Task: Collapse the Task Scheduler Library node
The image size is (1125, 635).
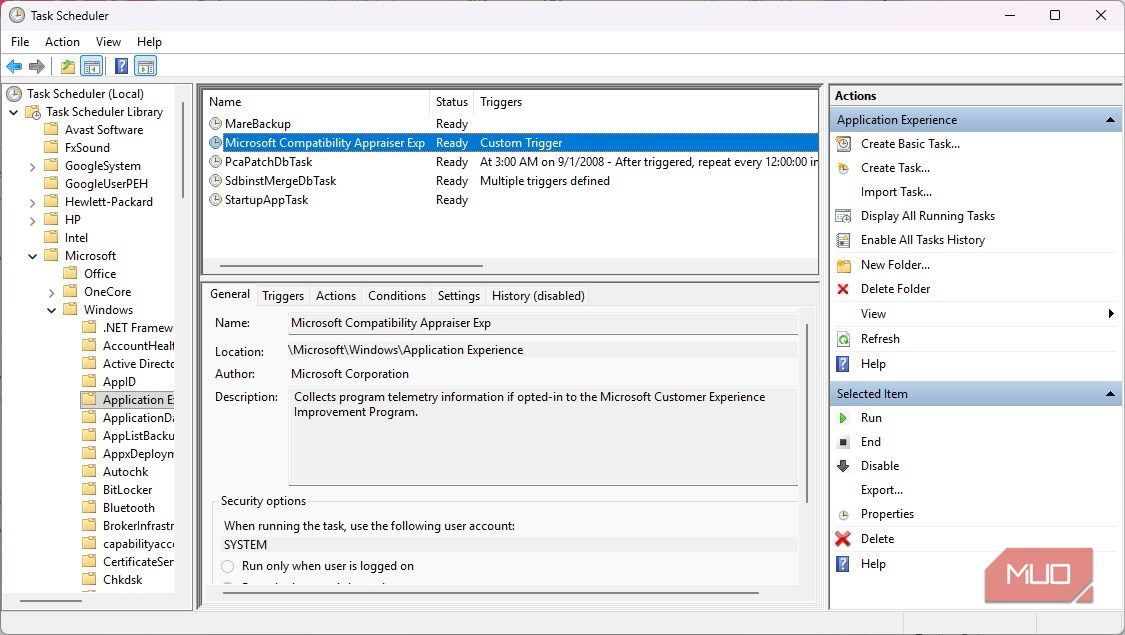Action: pos(14,112)
